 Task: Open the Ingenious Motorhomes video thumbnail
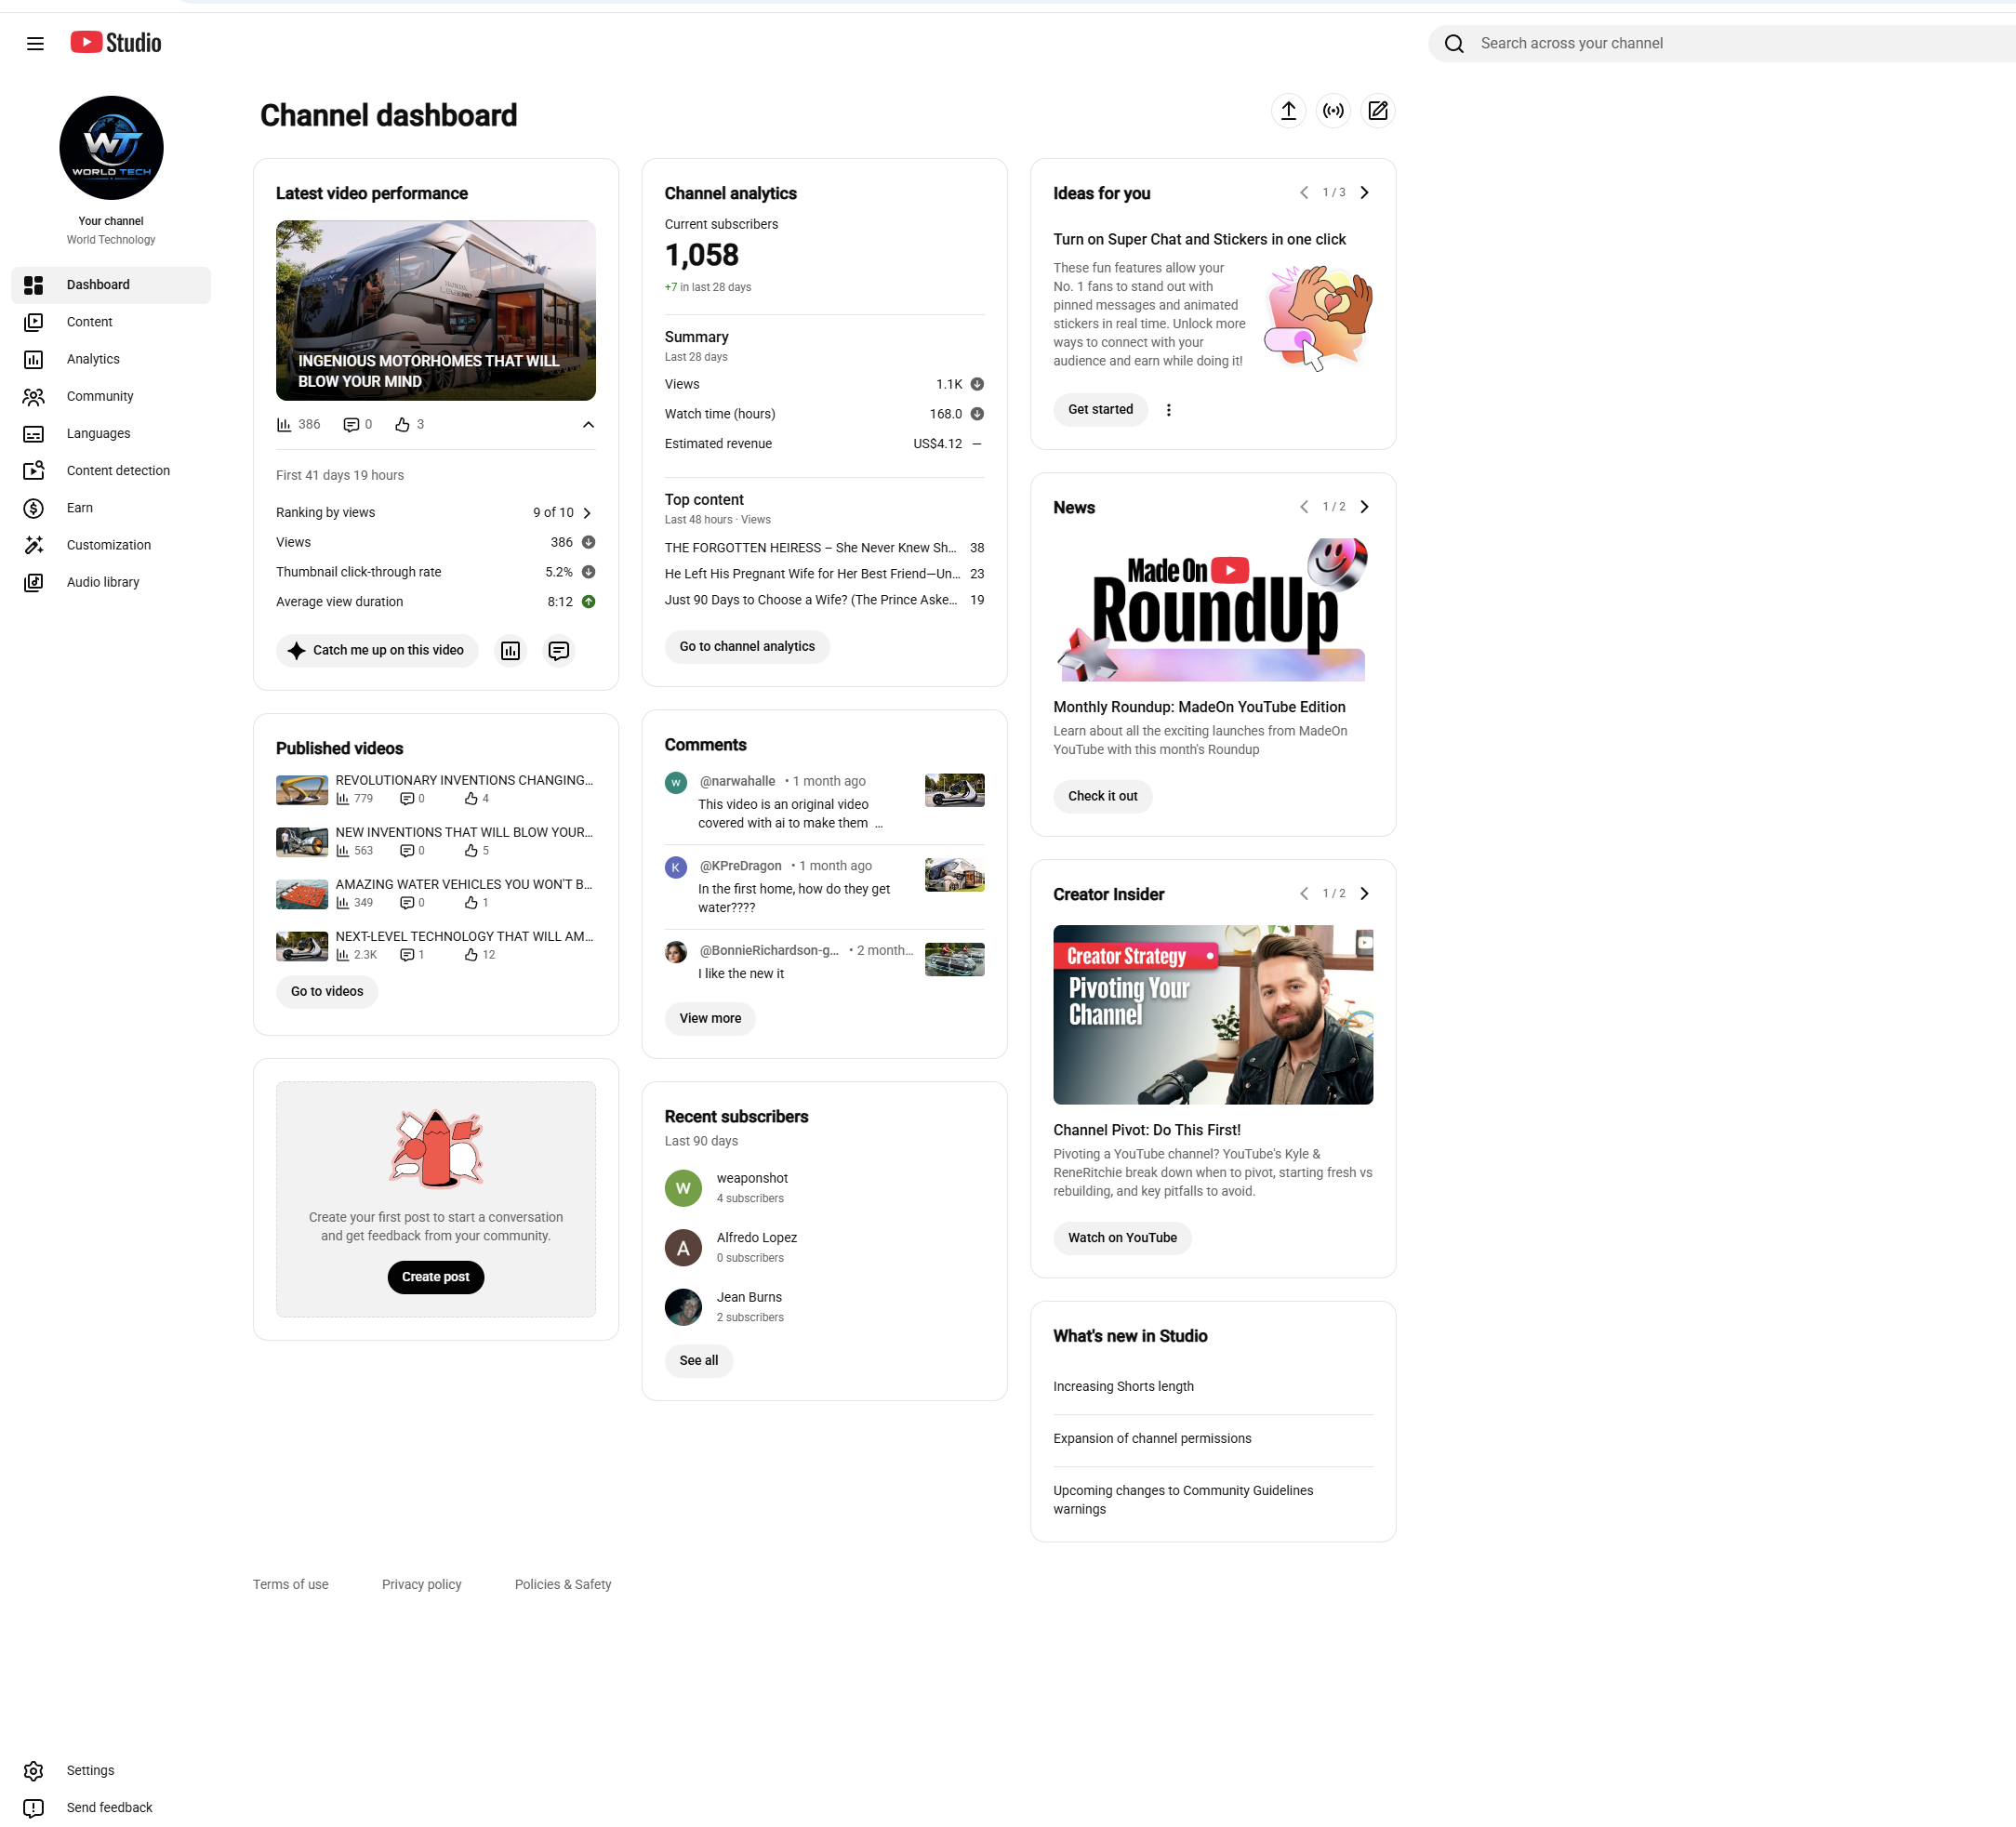(x=436, y=311)
